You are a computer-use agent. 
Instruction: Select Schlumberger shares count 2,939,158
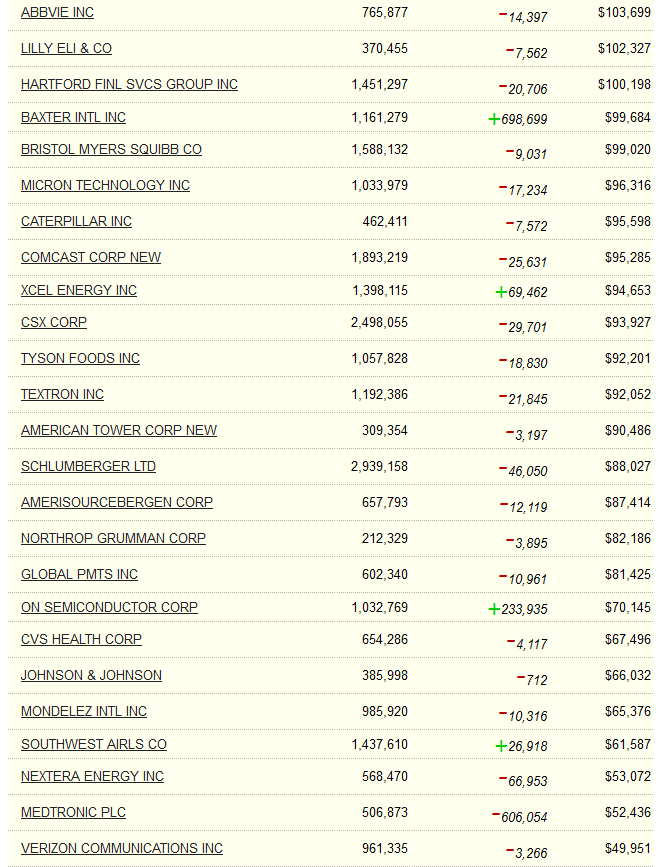[379, 466]
